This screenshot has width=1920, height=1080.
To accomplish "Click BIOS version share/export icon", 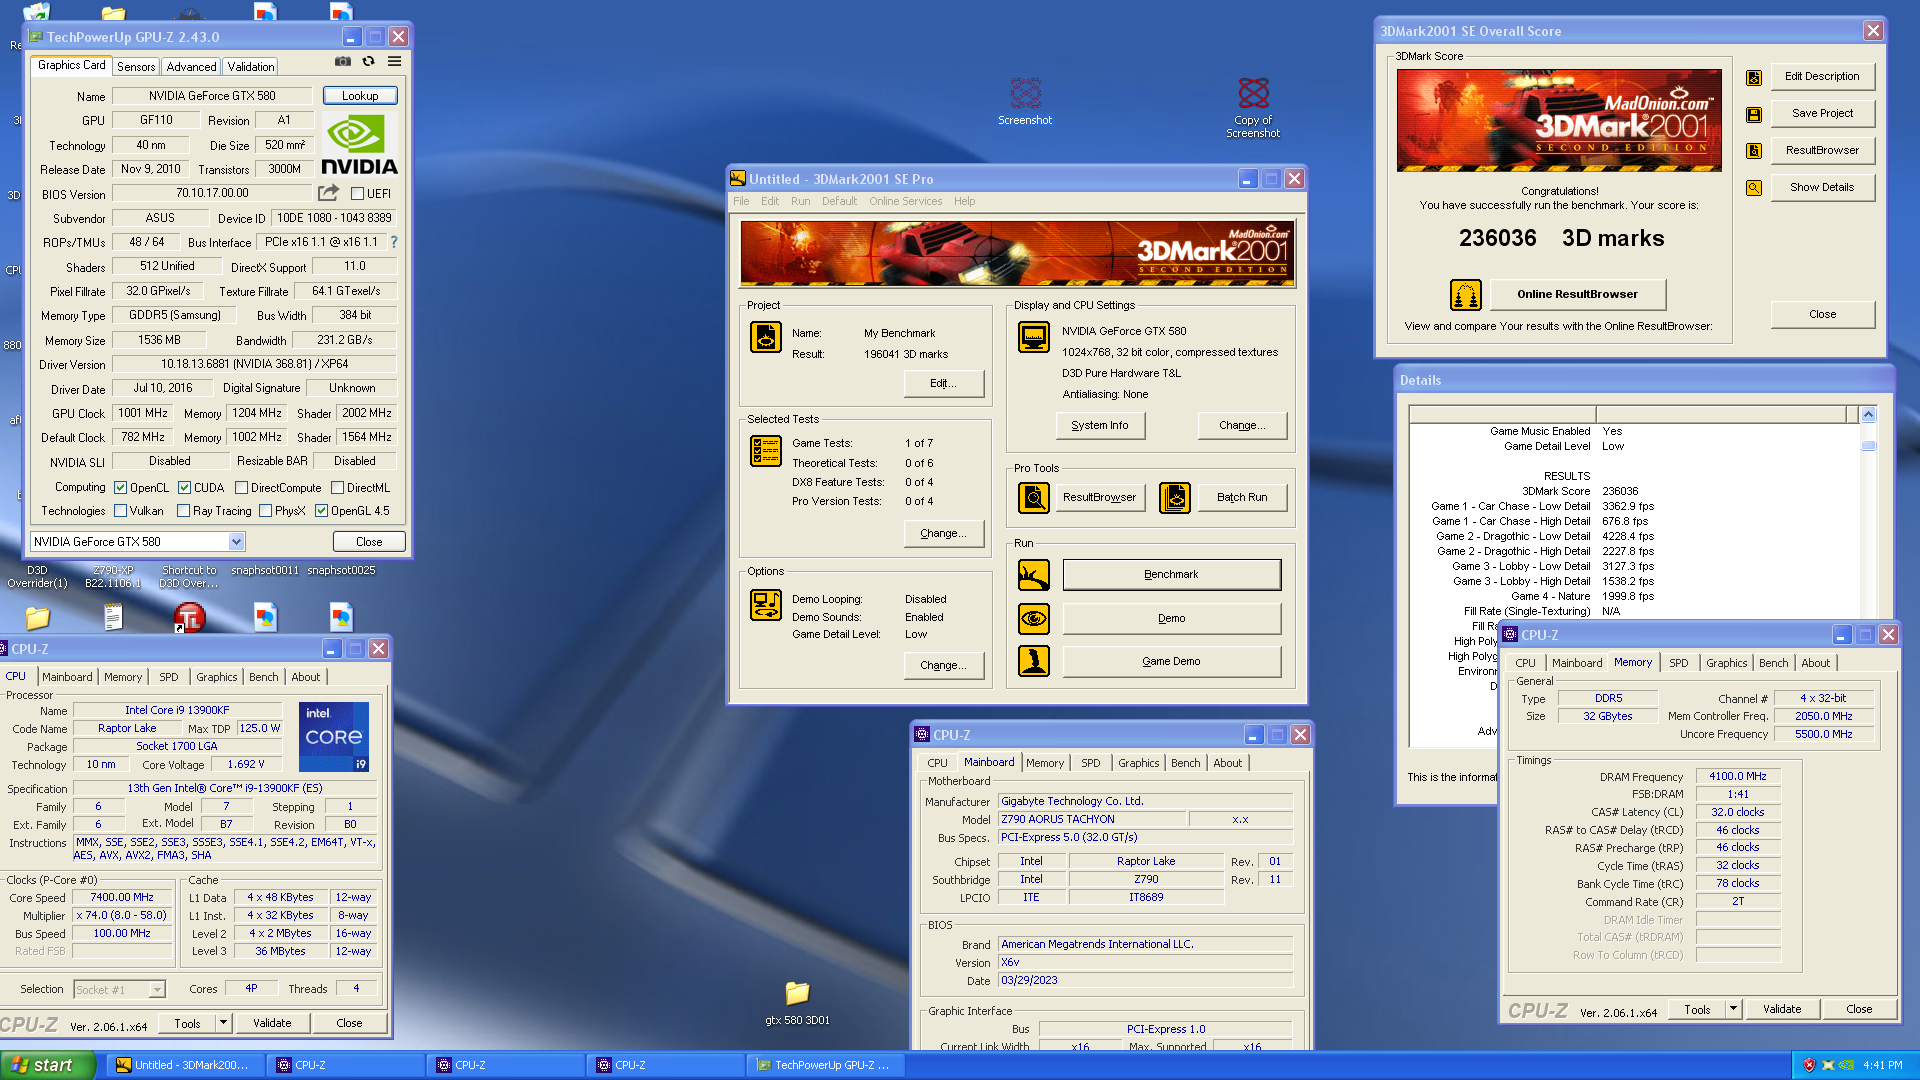I will pos(328,193).
